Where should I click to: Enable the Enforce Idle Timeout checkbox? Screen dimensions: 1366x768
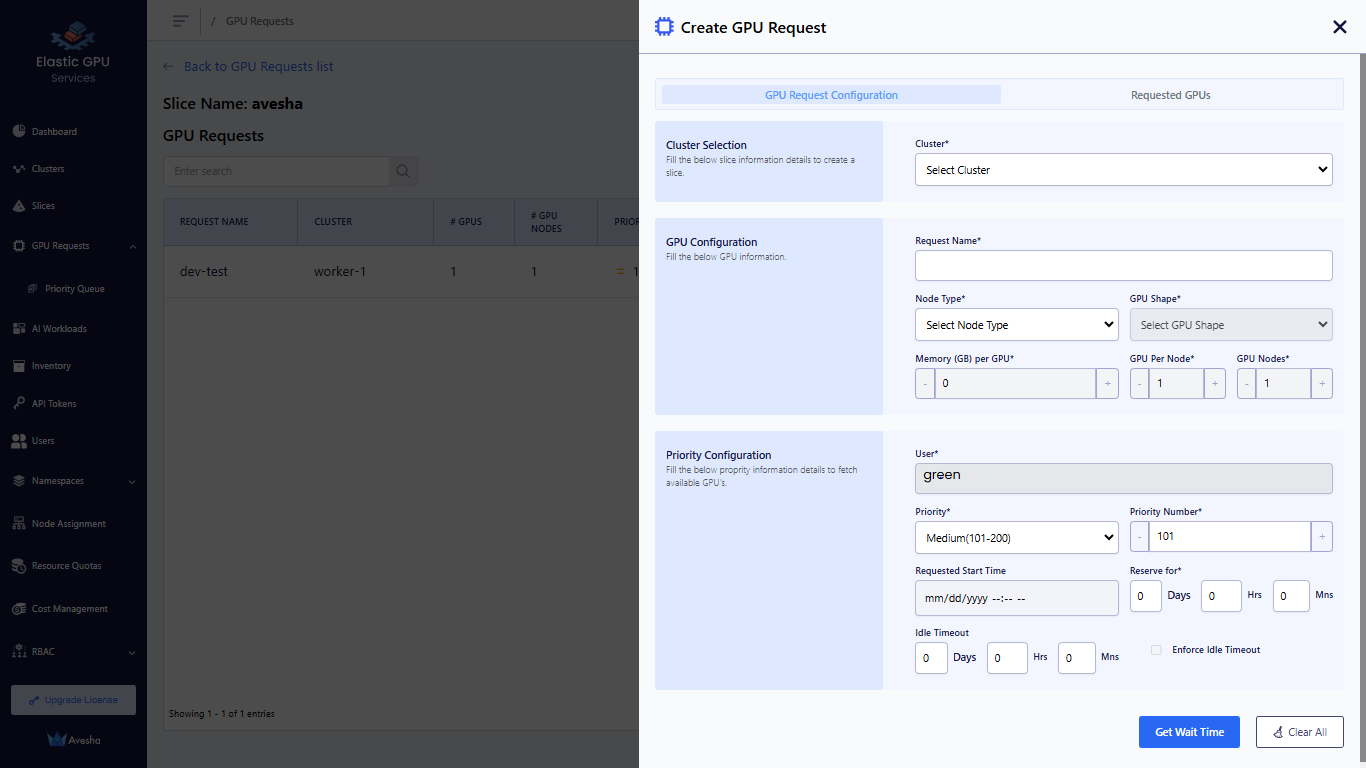click(x=1156, y=650)
